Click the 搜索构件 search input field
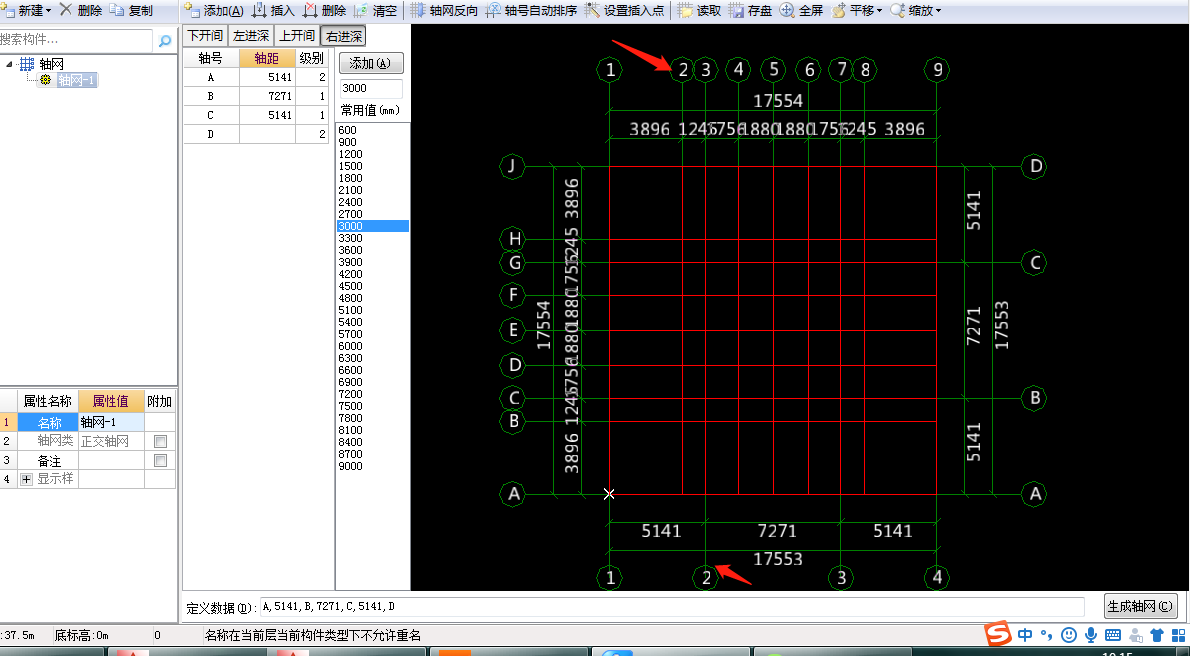This screenshot has width=1190, height=656. point(76,40)
